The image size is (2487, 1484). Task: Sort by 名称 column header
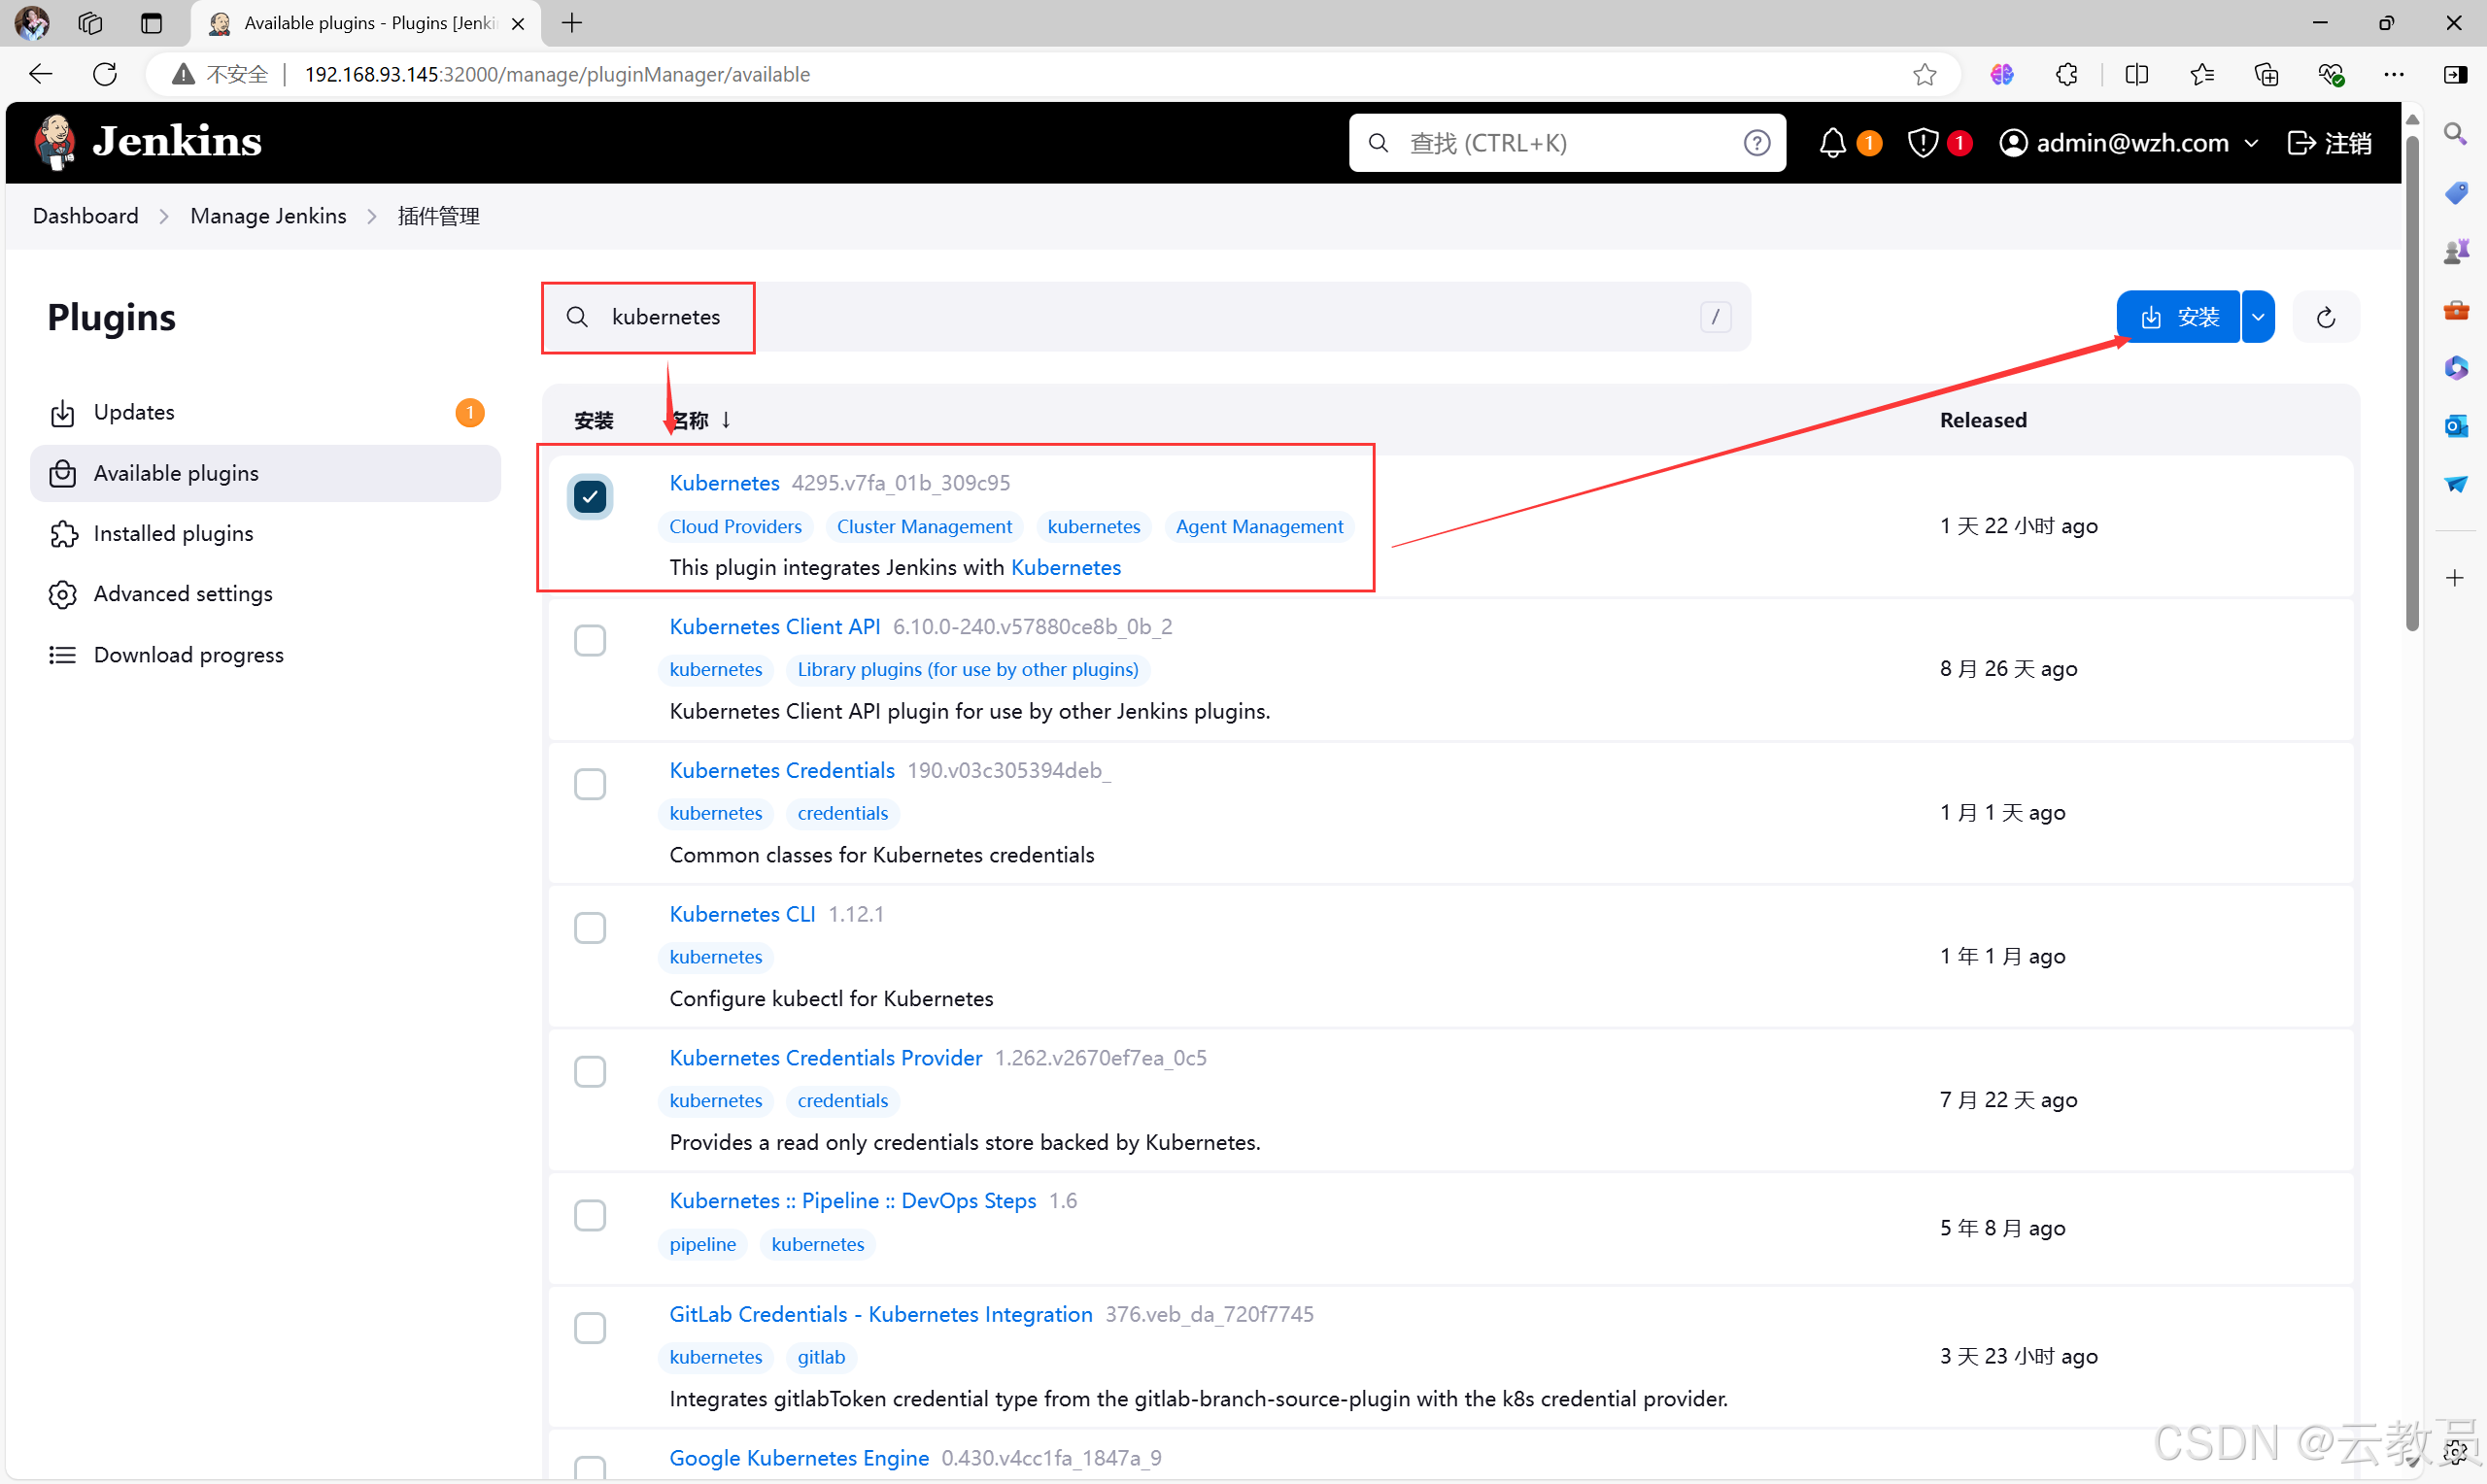pyautogui.click(x=701, y=420)
